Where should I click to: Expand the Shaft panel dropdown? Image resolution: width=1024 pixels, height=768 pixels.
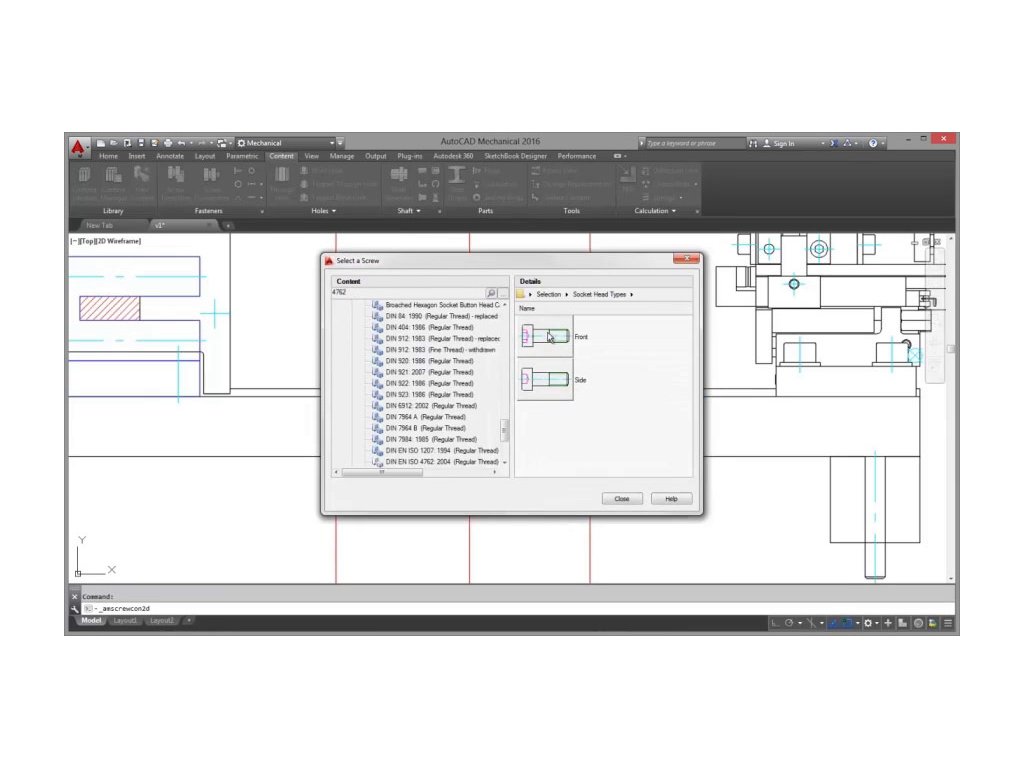point(409,211)
